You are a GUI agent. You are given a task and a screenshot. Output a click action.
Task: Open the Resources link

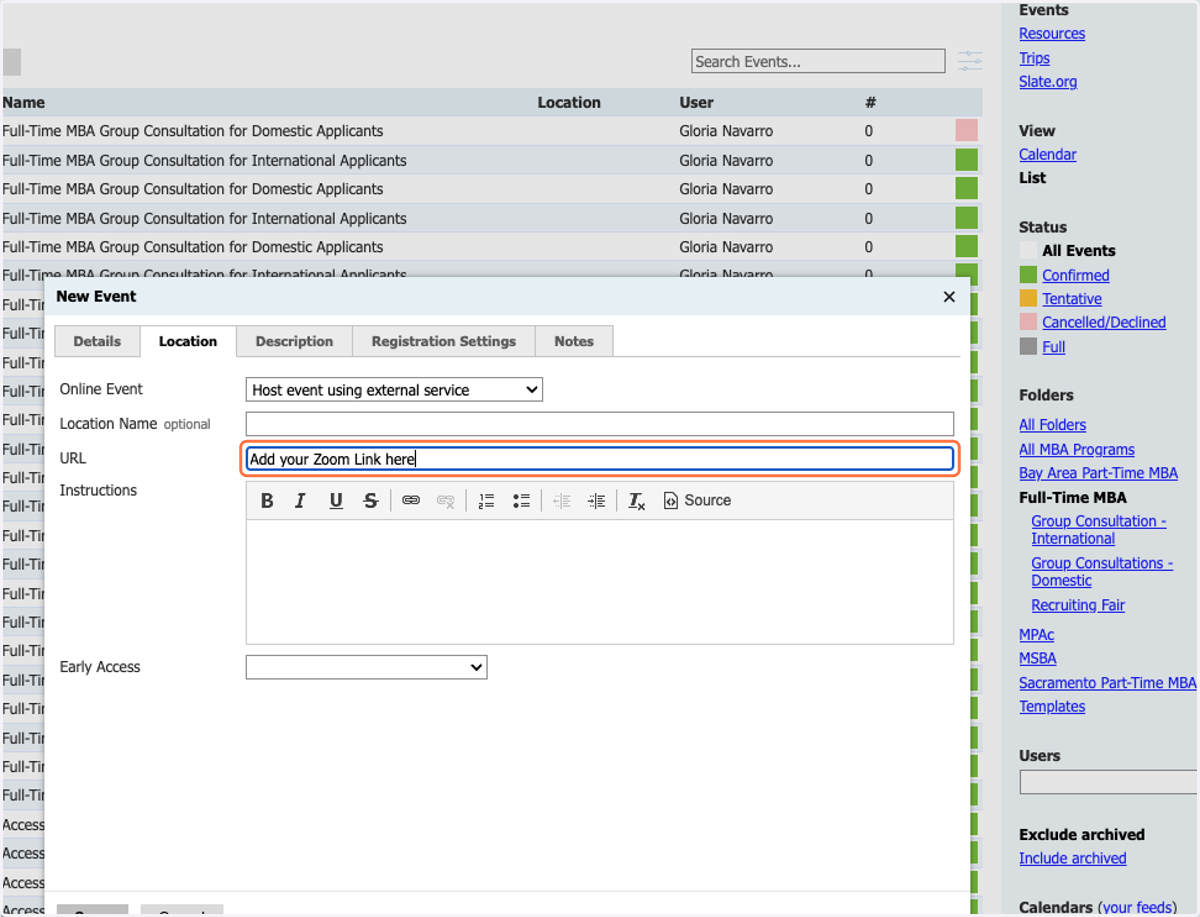point(1052,34)
